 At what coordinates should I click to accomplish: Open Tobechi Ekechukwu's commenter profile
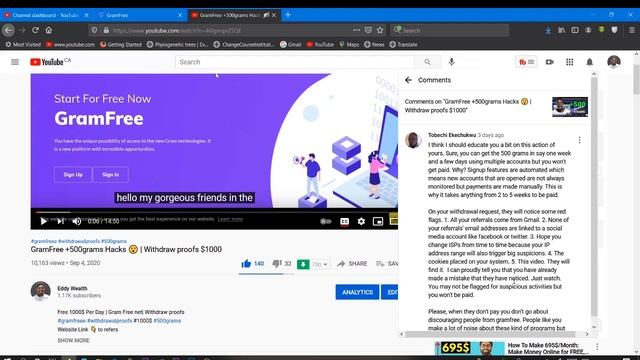tap(452, 135)
